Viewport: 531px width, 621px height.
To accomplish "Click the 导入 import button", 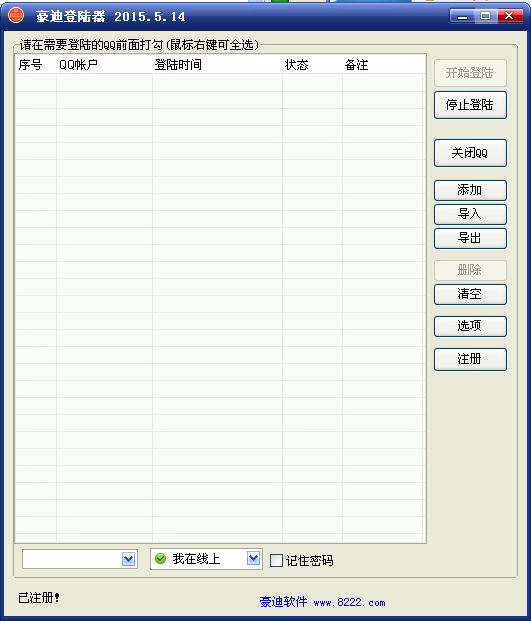I will click(470, 214).
